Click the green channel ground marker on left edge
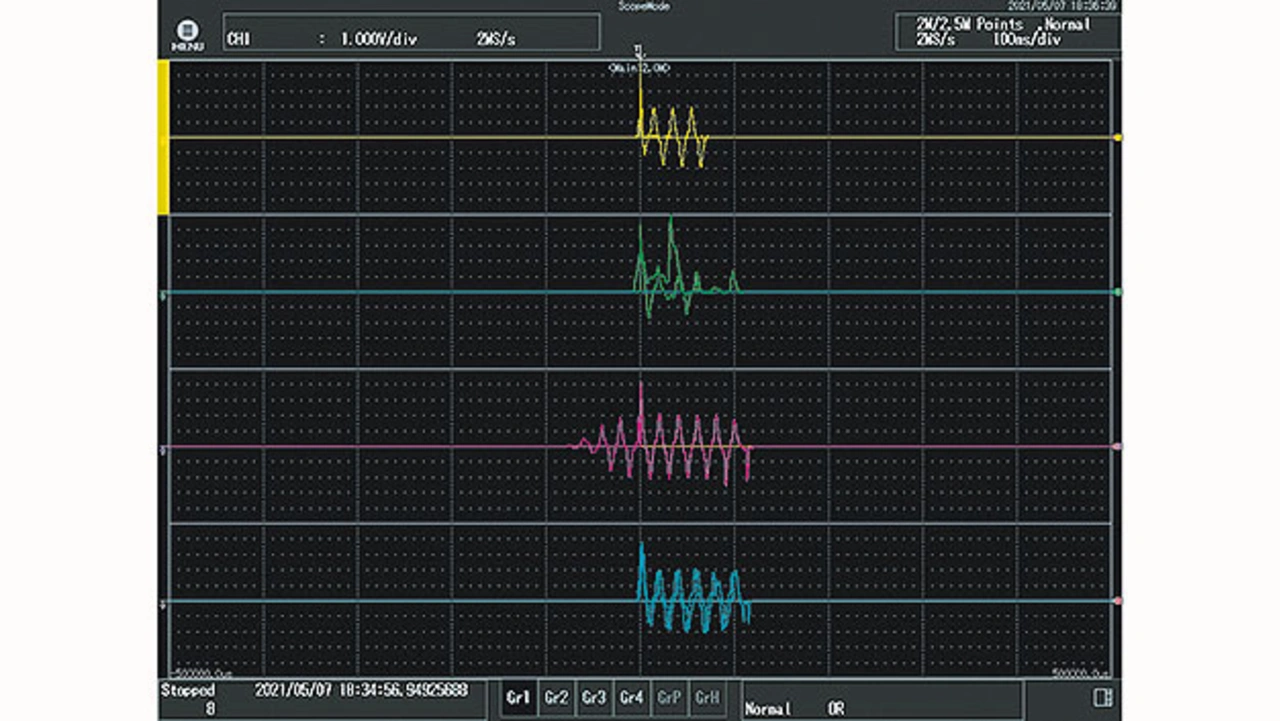Screen dimensions: 1280x721 pyautogui.click(x=163, y=295)
